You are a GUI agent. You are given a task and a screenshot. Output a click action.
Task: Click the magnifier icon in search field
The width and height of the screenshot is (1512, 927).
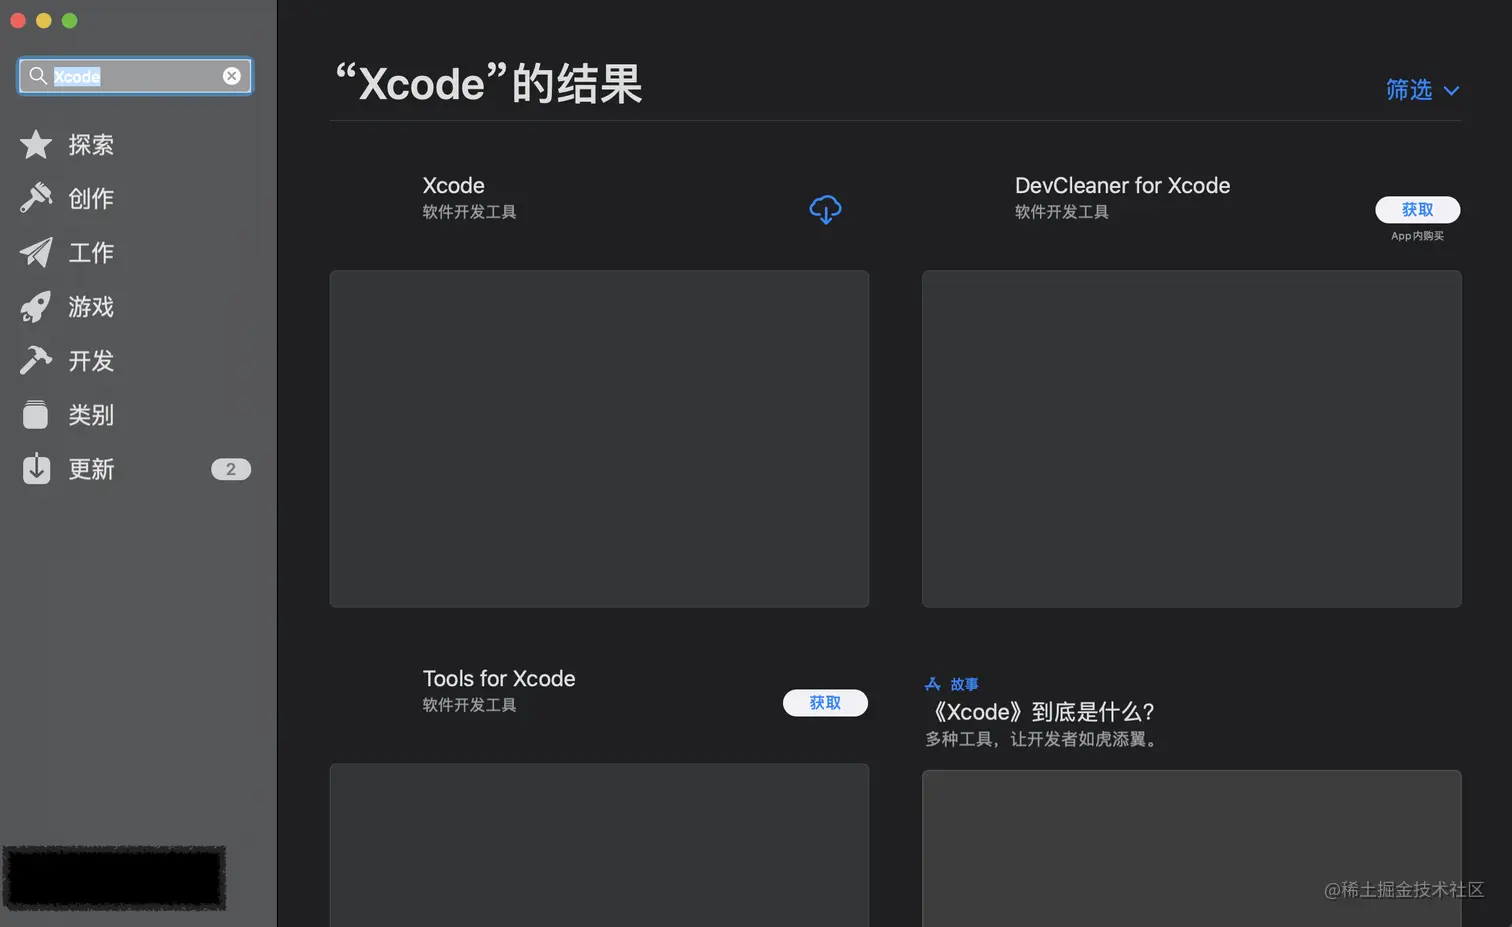pos(38,76)
